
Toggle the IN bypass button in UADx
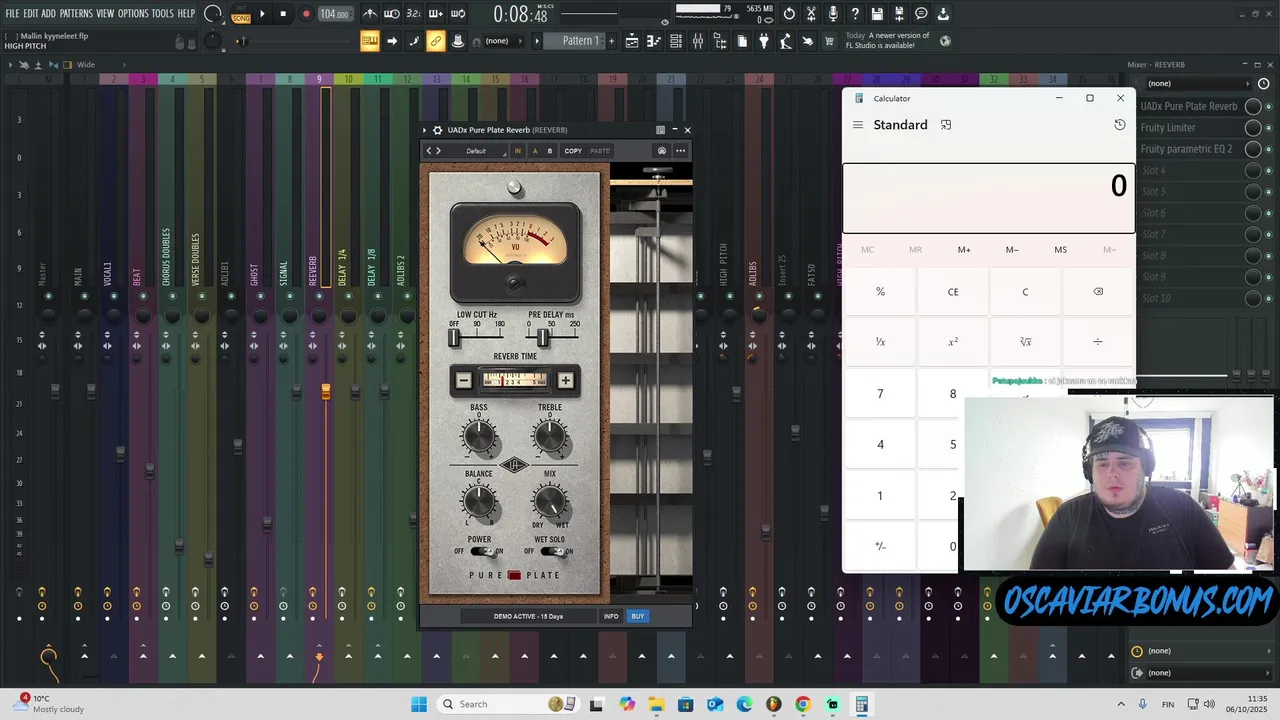(517, 151)
